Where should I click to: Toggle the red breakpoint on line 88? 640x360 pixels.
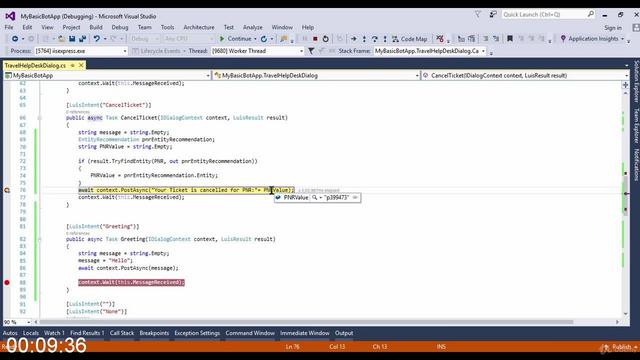coord(7,282)
